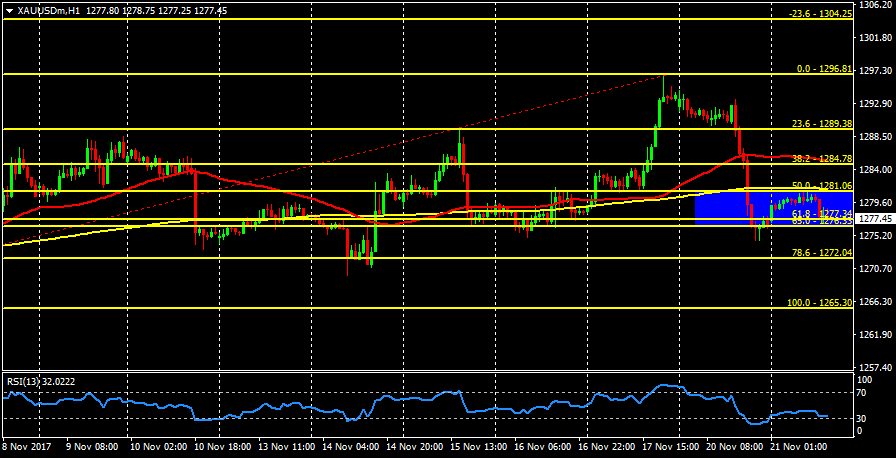
Task: Click the blue RSI line in the indicator panel
Action: coord(300,412)
